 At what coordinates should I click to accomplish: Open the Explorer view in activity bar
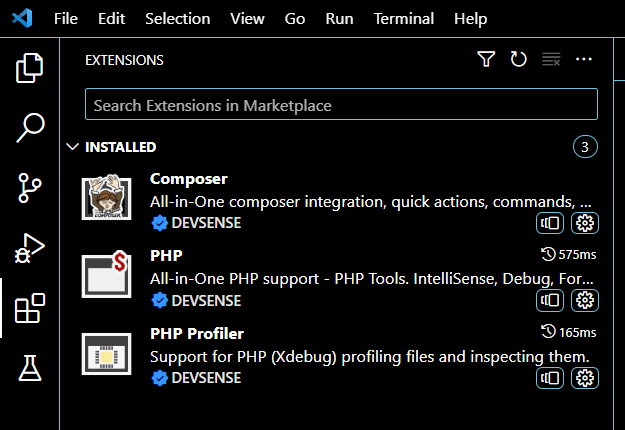coord(30,69)
